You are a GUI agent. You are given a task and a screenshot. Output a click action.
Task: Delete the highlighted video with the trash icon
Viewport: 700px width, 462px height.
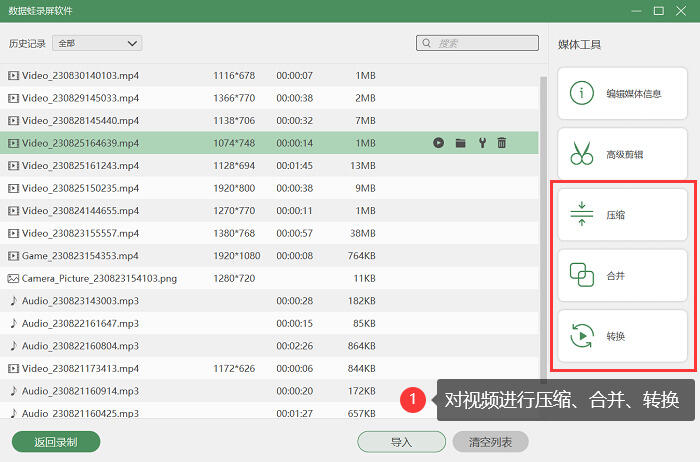coord(502,143)
